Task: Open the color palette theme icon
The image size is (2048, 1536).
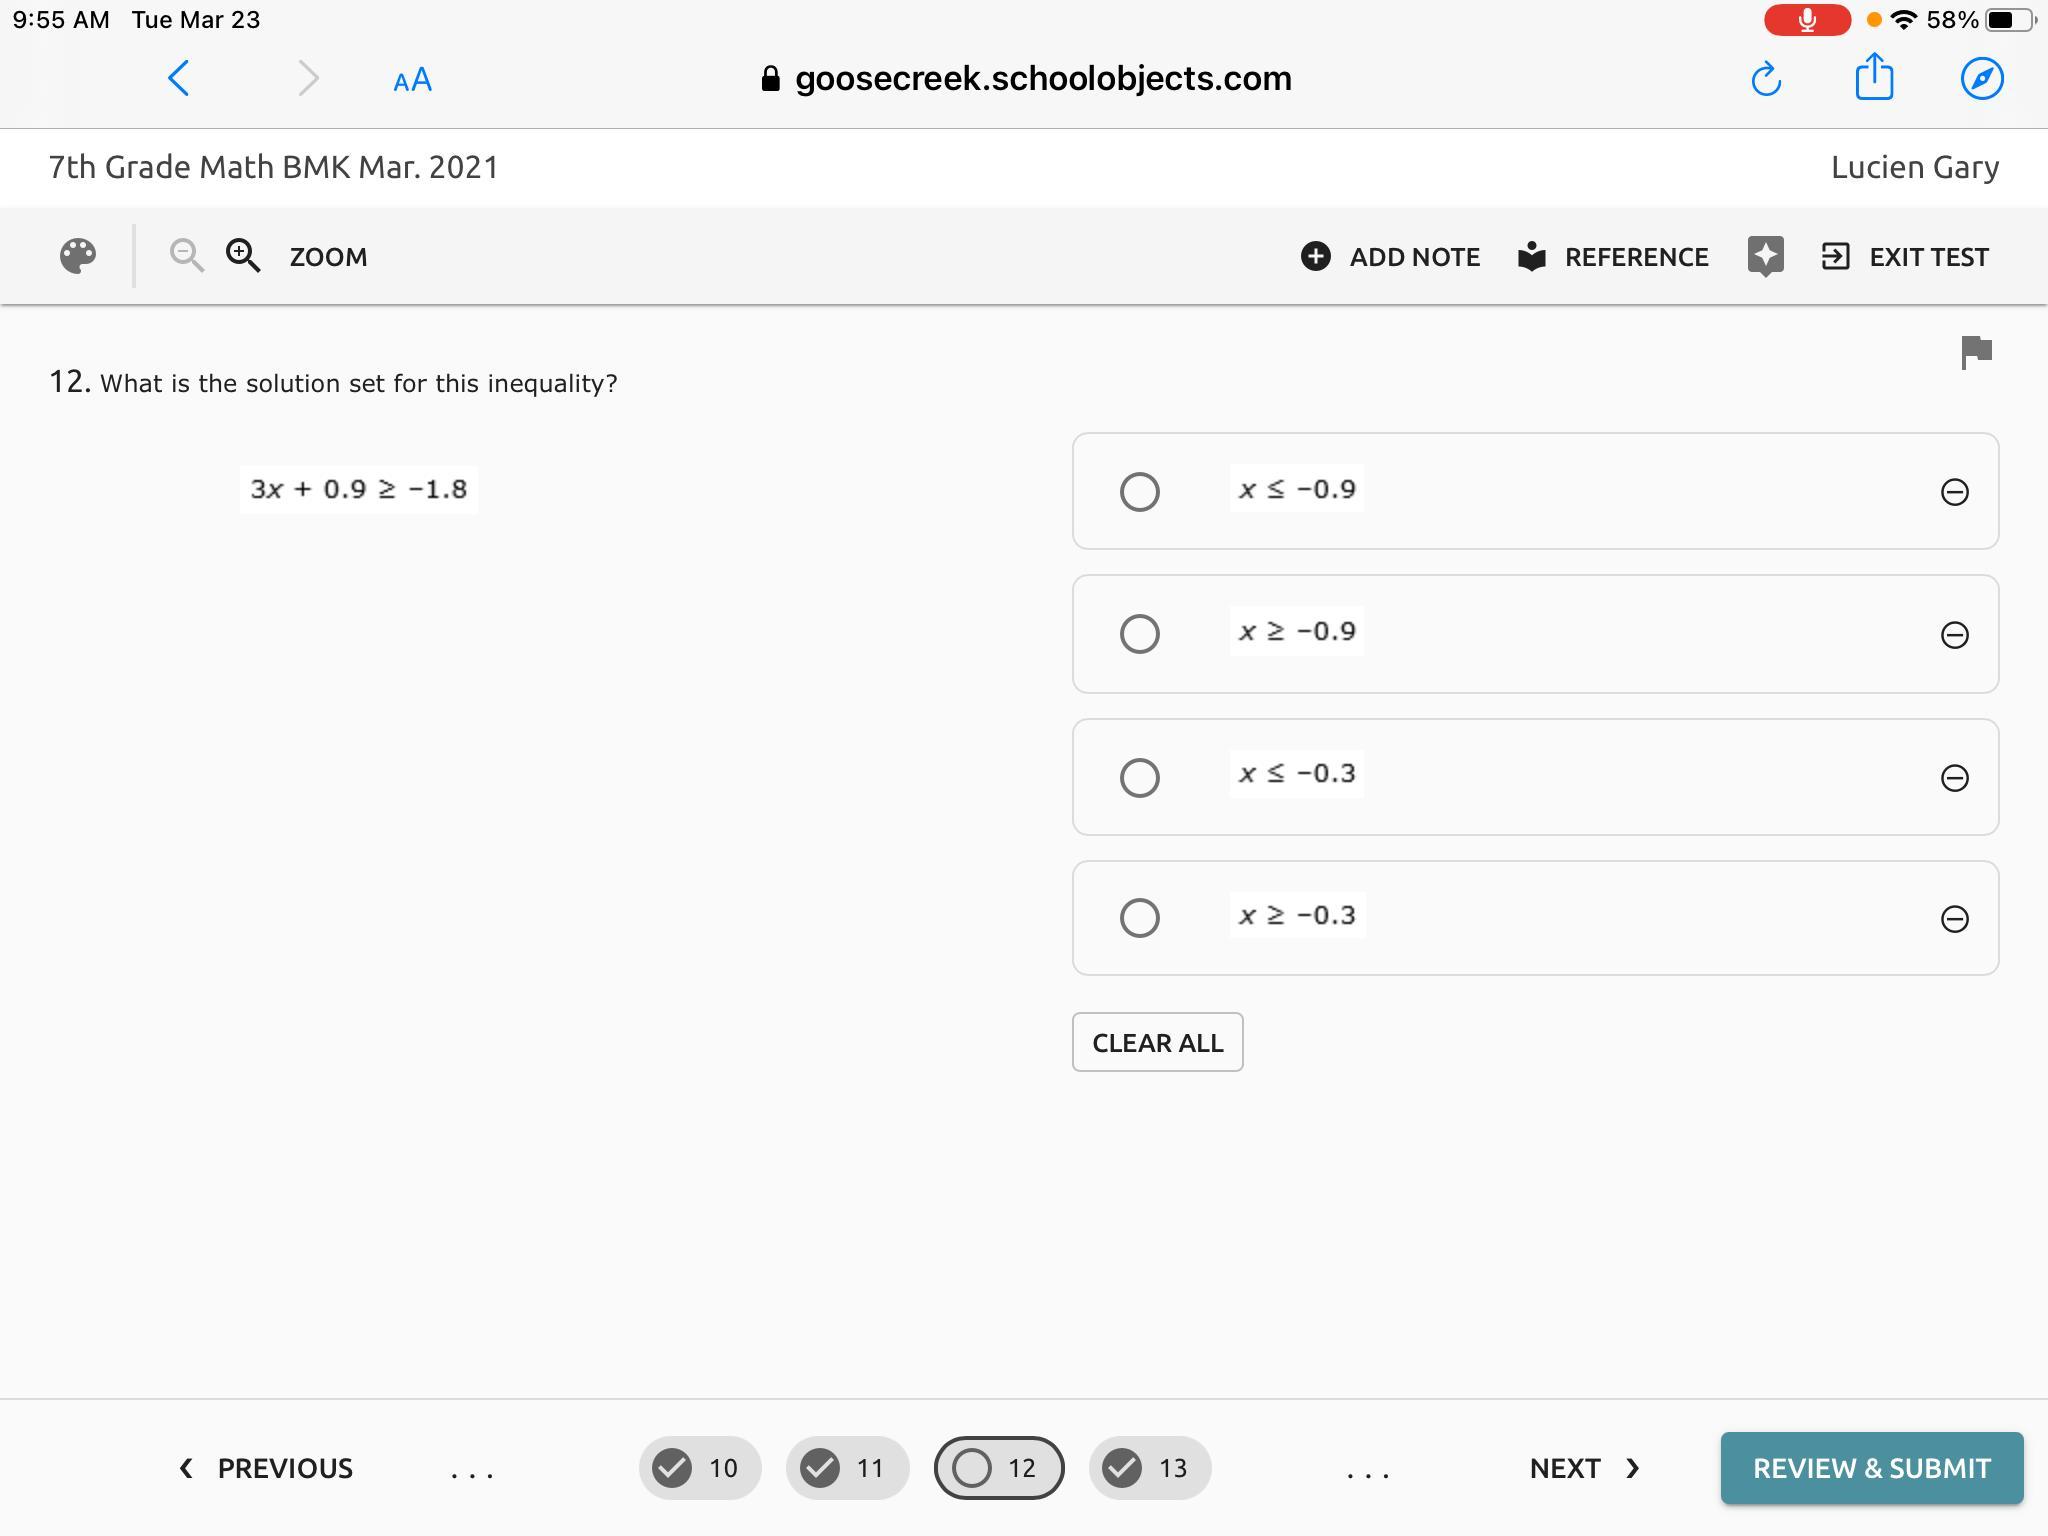Action: coord(78,256)
